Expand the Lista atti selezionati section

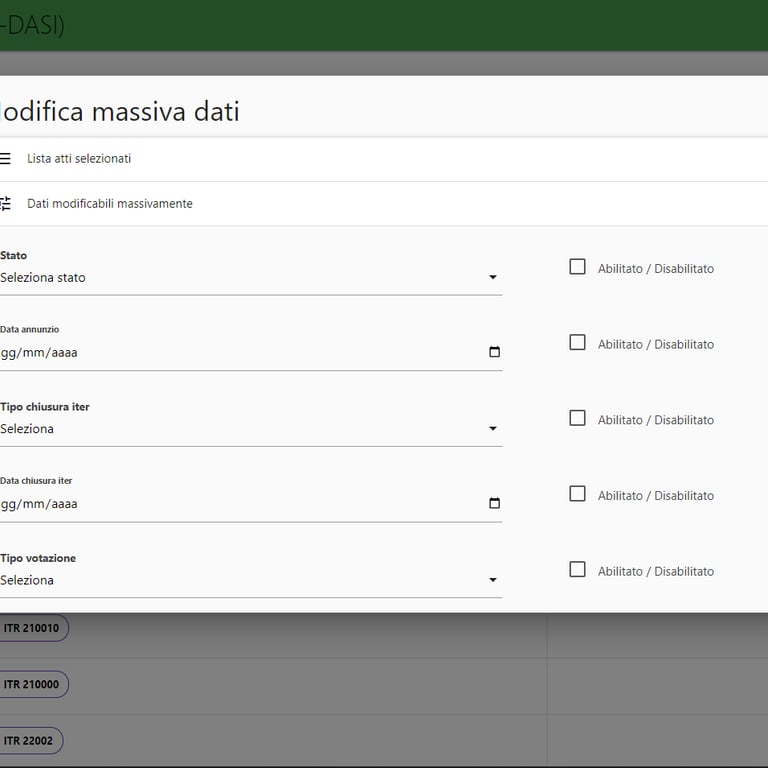point(384,159)
